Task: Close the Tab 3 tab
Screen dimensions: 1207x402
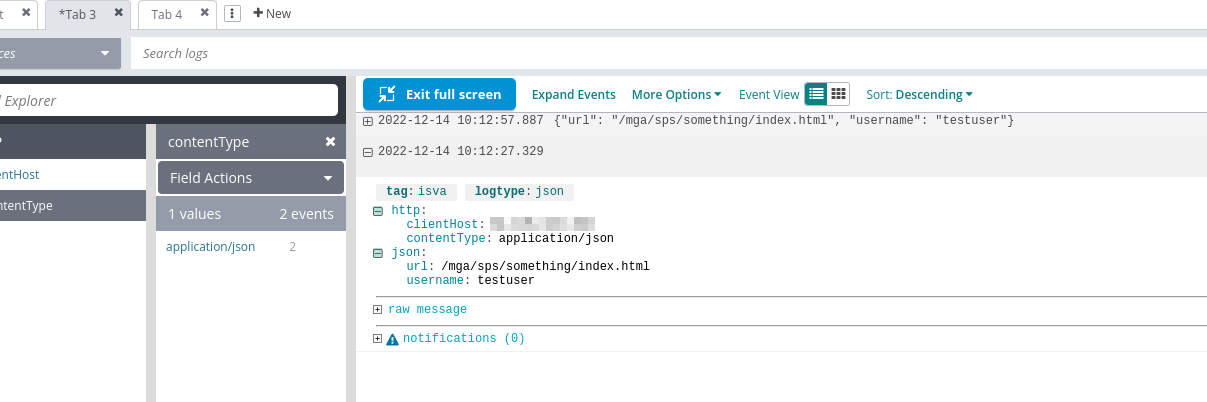Action: coord(119,13)
